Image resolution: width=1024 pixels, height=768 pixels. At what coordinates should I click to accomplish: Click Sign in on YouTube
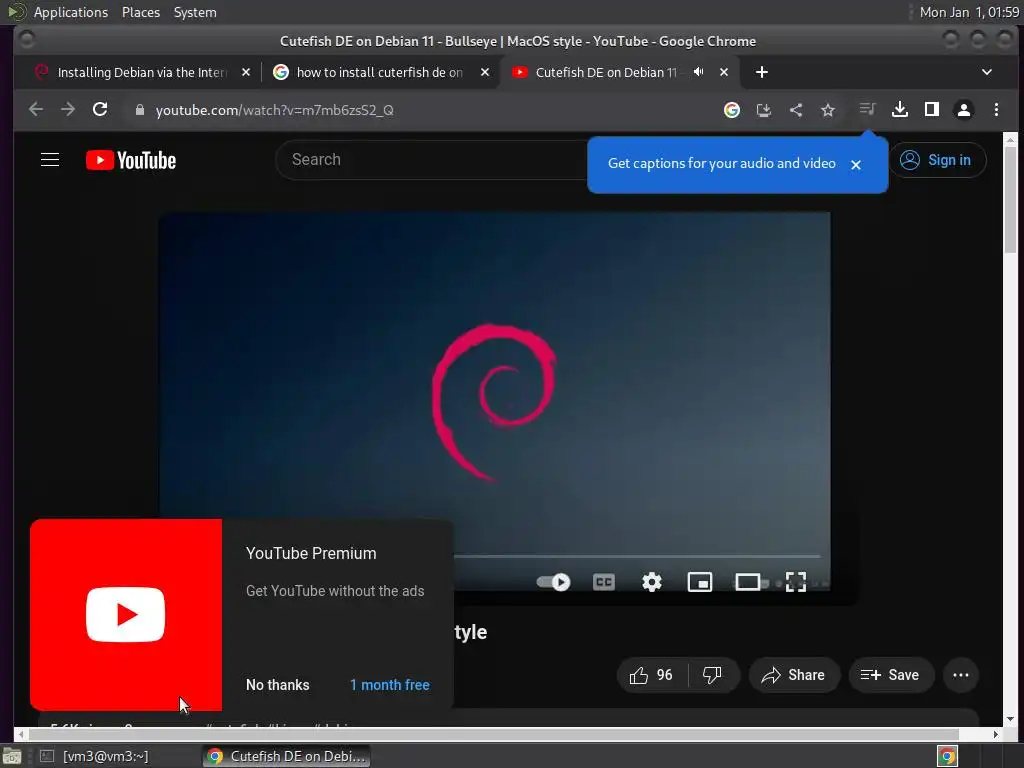pos(936,160)
